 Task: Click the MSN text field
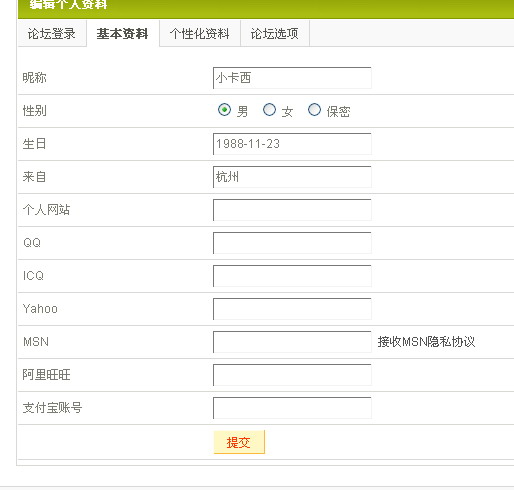(292, 342)
